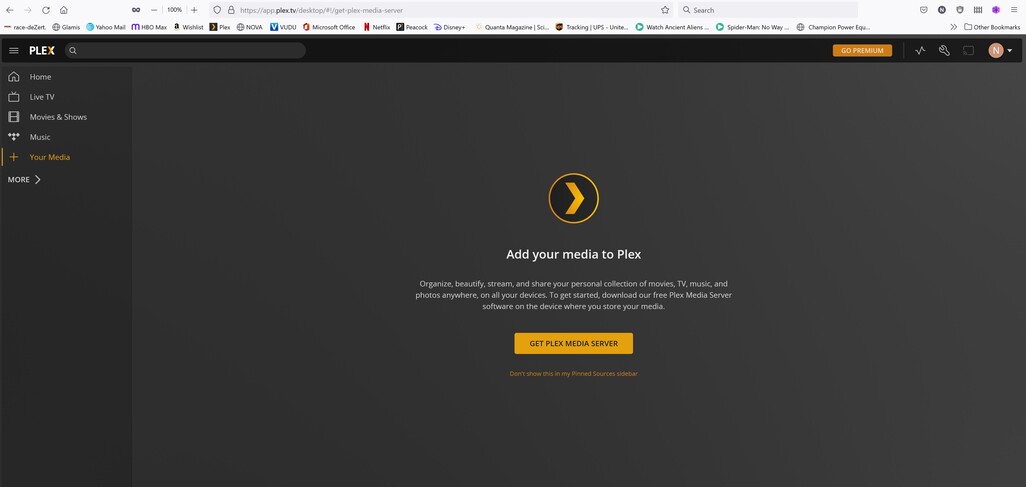Screen dimensions: 1026x487
Task: Reset the 100% zoom level
Action: click(174, 10)
